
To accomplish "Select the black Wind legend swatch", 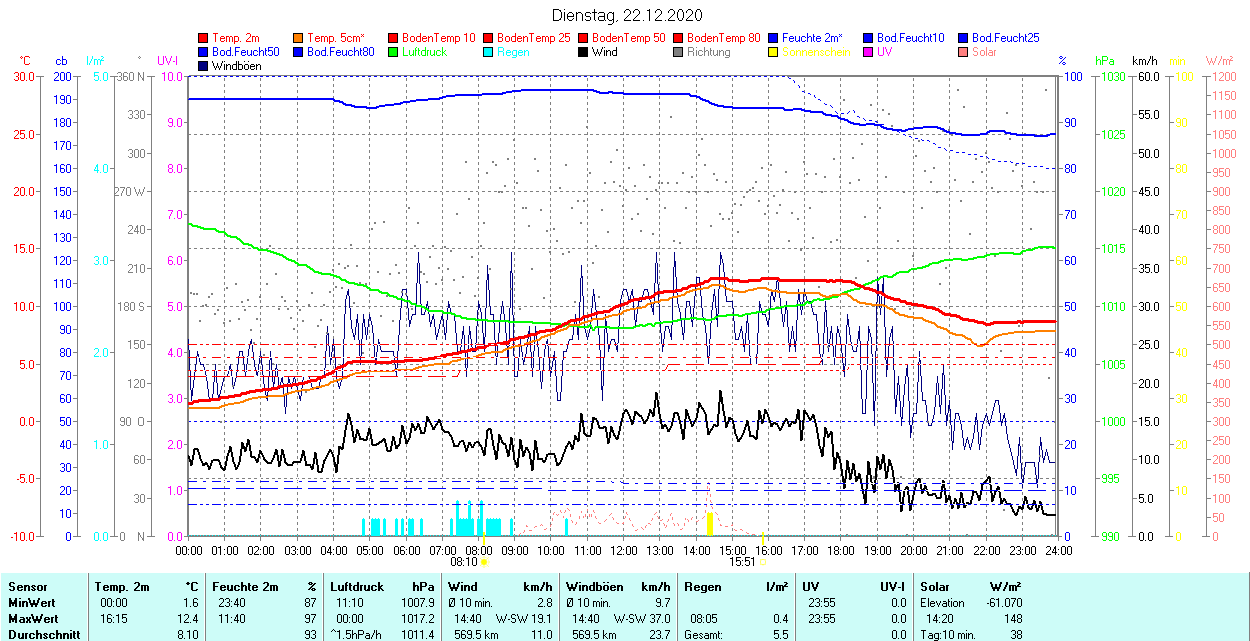I will [x=583, y=52].
